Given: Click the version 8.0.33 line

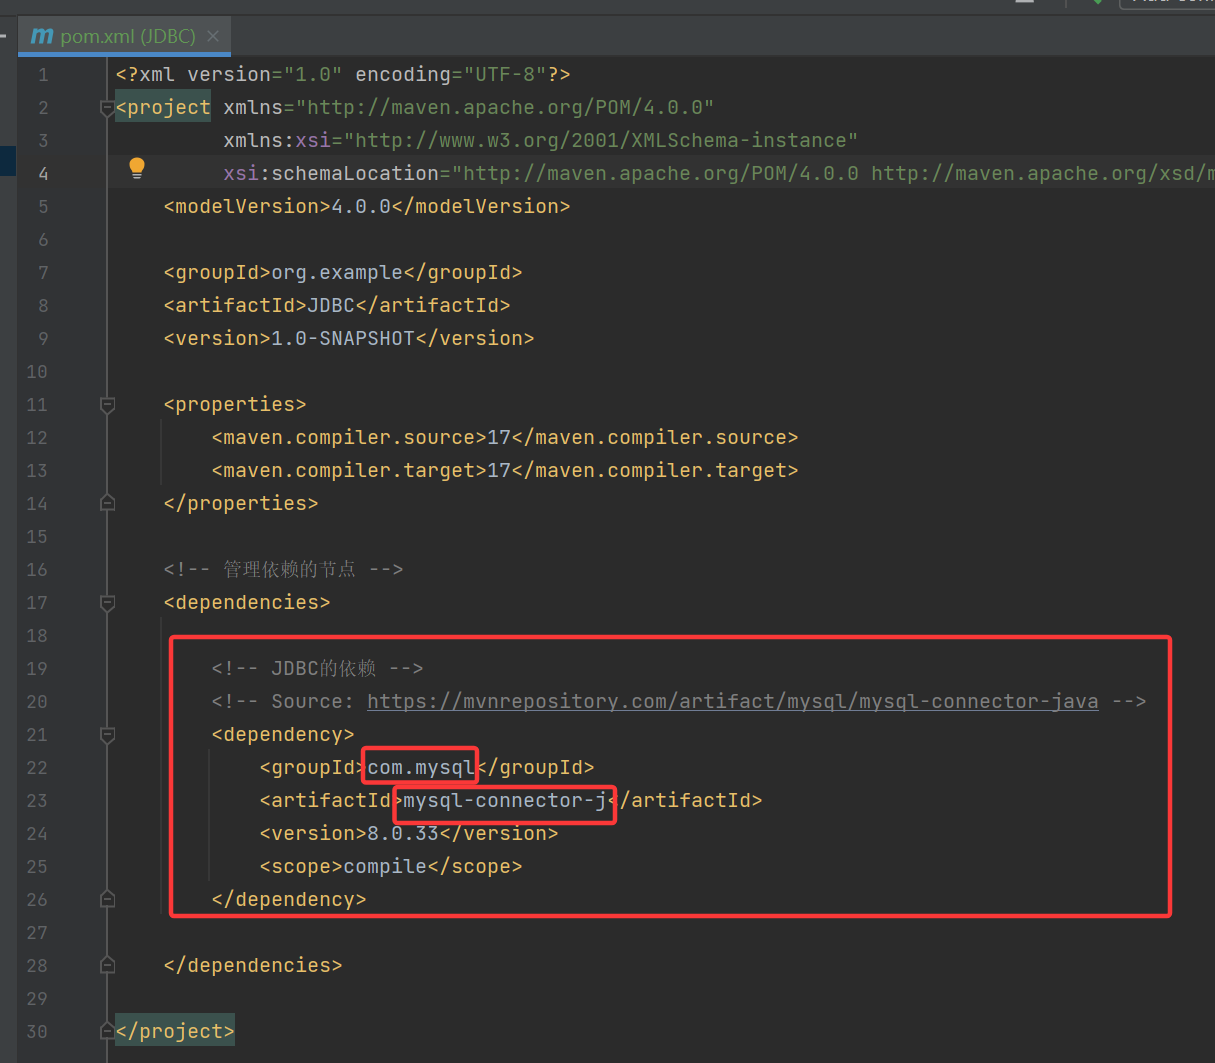Looking at the screenshot, I should pos(409,833).
